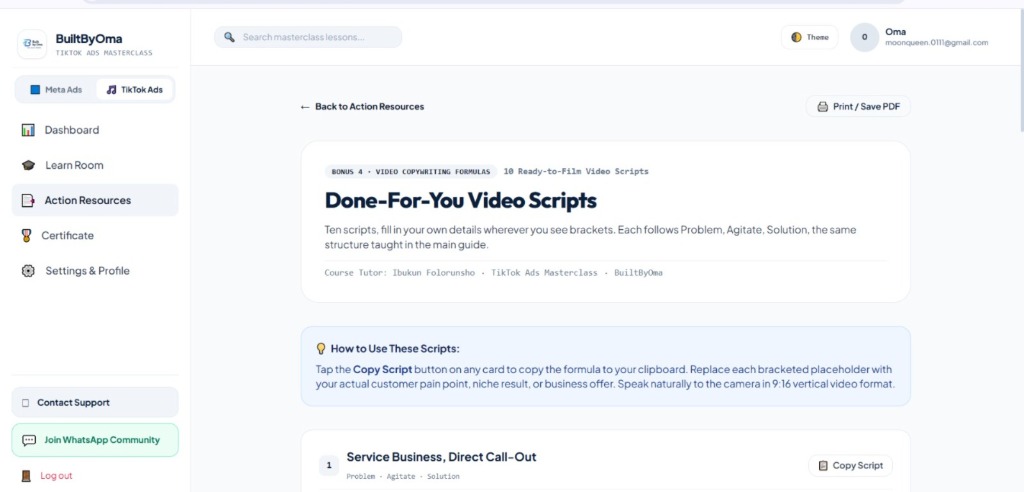Screen dimensions: 1024x492
Task: Copy Script for Service Business card
Action: [x=850, y=466]
